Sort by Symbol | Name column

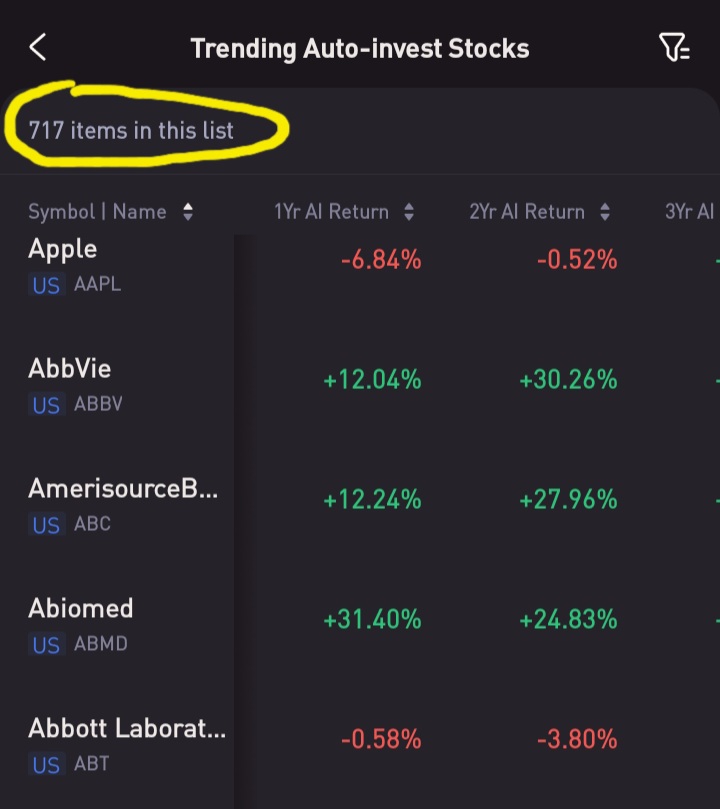coord(110,212)
